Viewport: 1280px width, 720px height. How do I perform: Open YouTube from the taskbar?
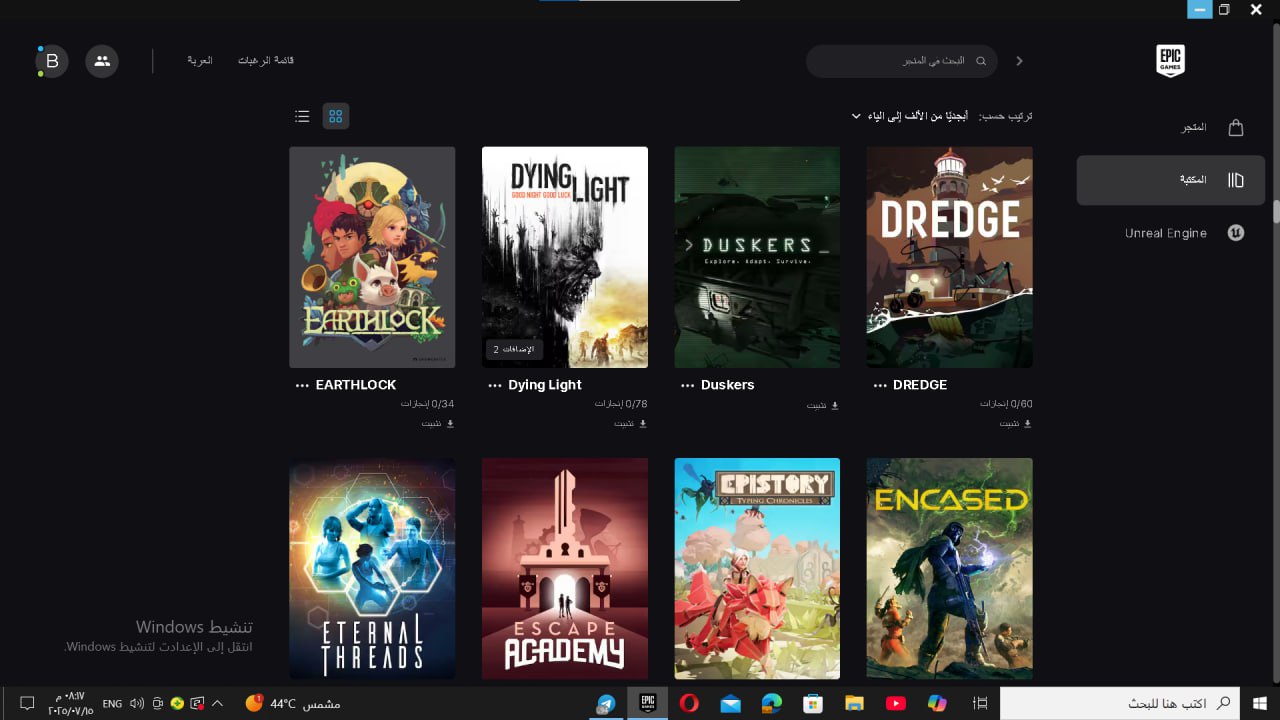[895, 703]
